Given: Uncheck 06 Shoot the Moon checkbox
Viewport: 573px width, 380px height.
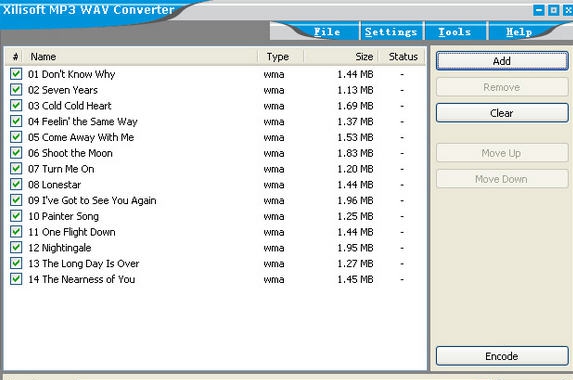Looking at the screenshot, I should [x=16, y=153].
